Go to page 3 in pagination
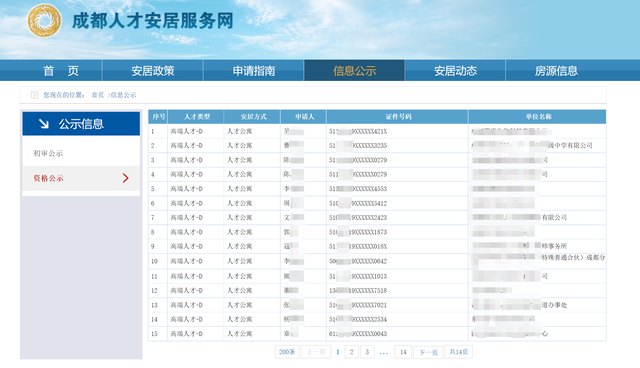Viewport: 640px width, 368px height. click(x=367, y=352)
